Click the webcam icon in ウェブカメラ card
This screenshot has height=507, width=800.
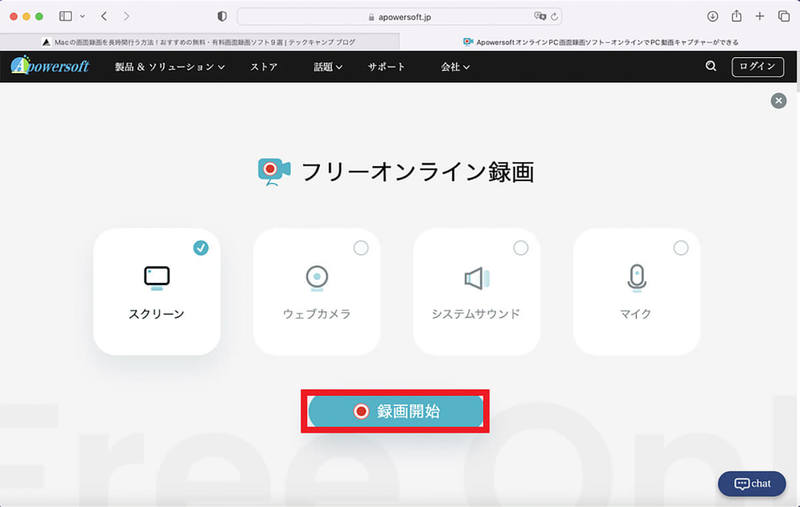point(317,278)
